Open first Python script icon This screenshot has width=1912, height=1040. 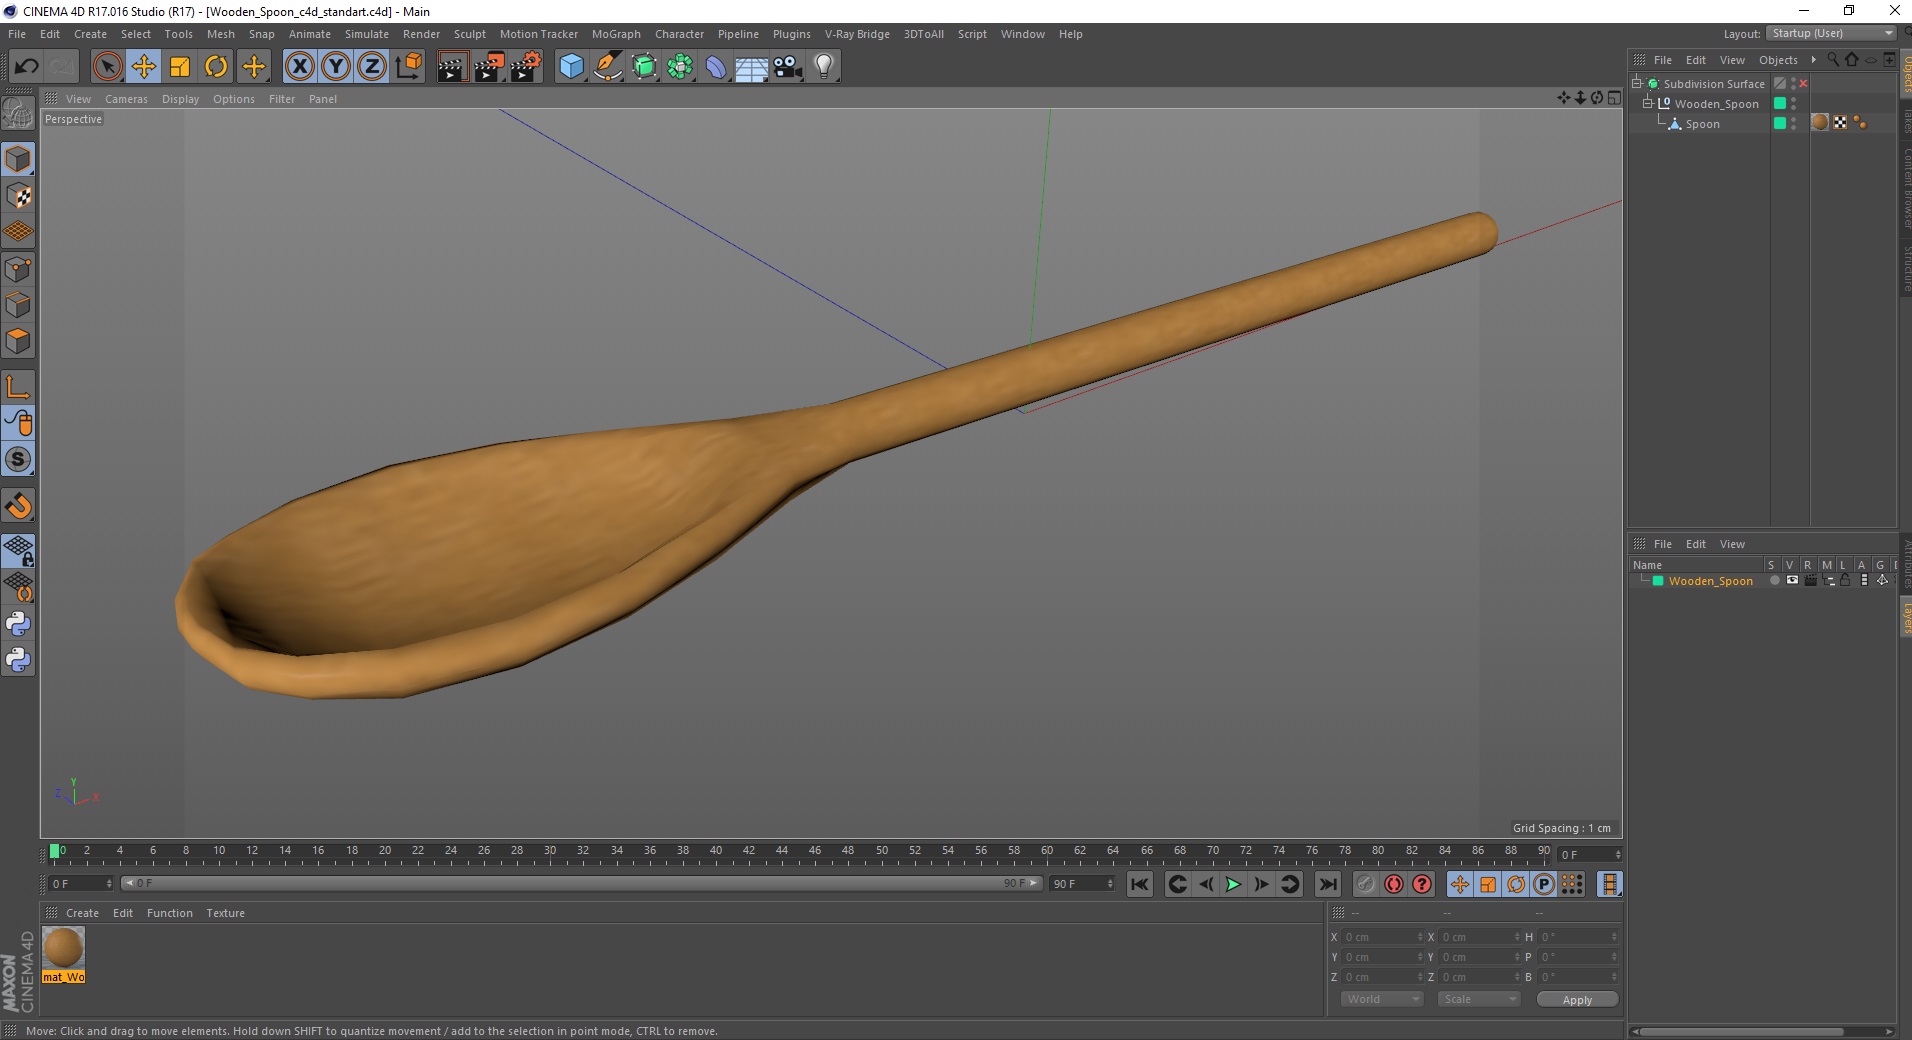(x=18, y=624)
